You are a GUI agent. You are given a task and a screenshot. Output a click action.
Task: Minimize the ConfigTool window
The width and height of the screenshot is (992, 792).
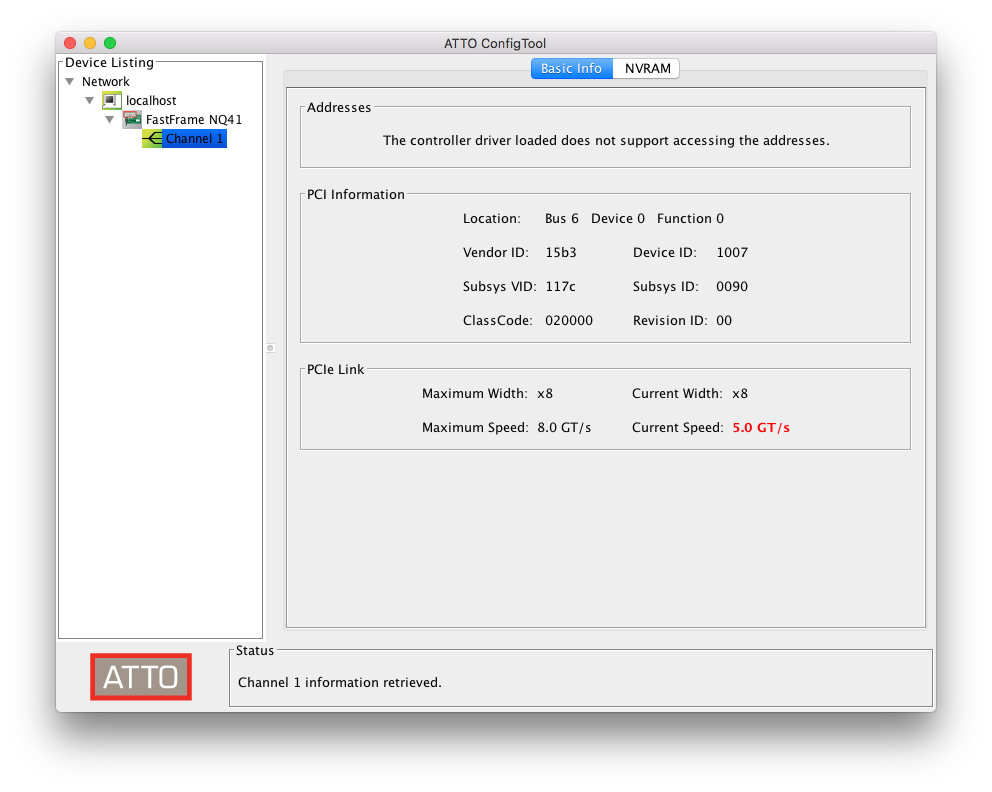coord(90,43)
